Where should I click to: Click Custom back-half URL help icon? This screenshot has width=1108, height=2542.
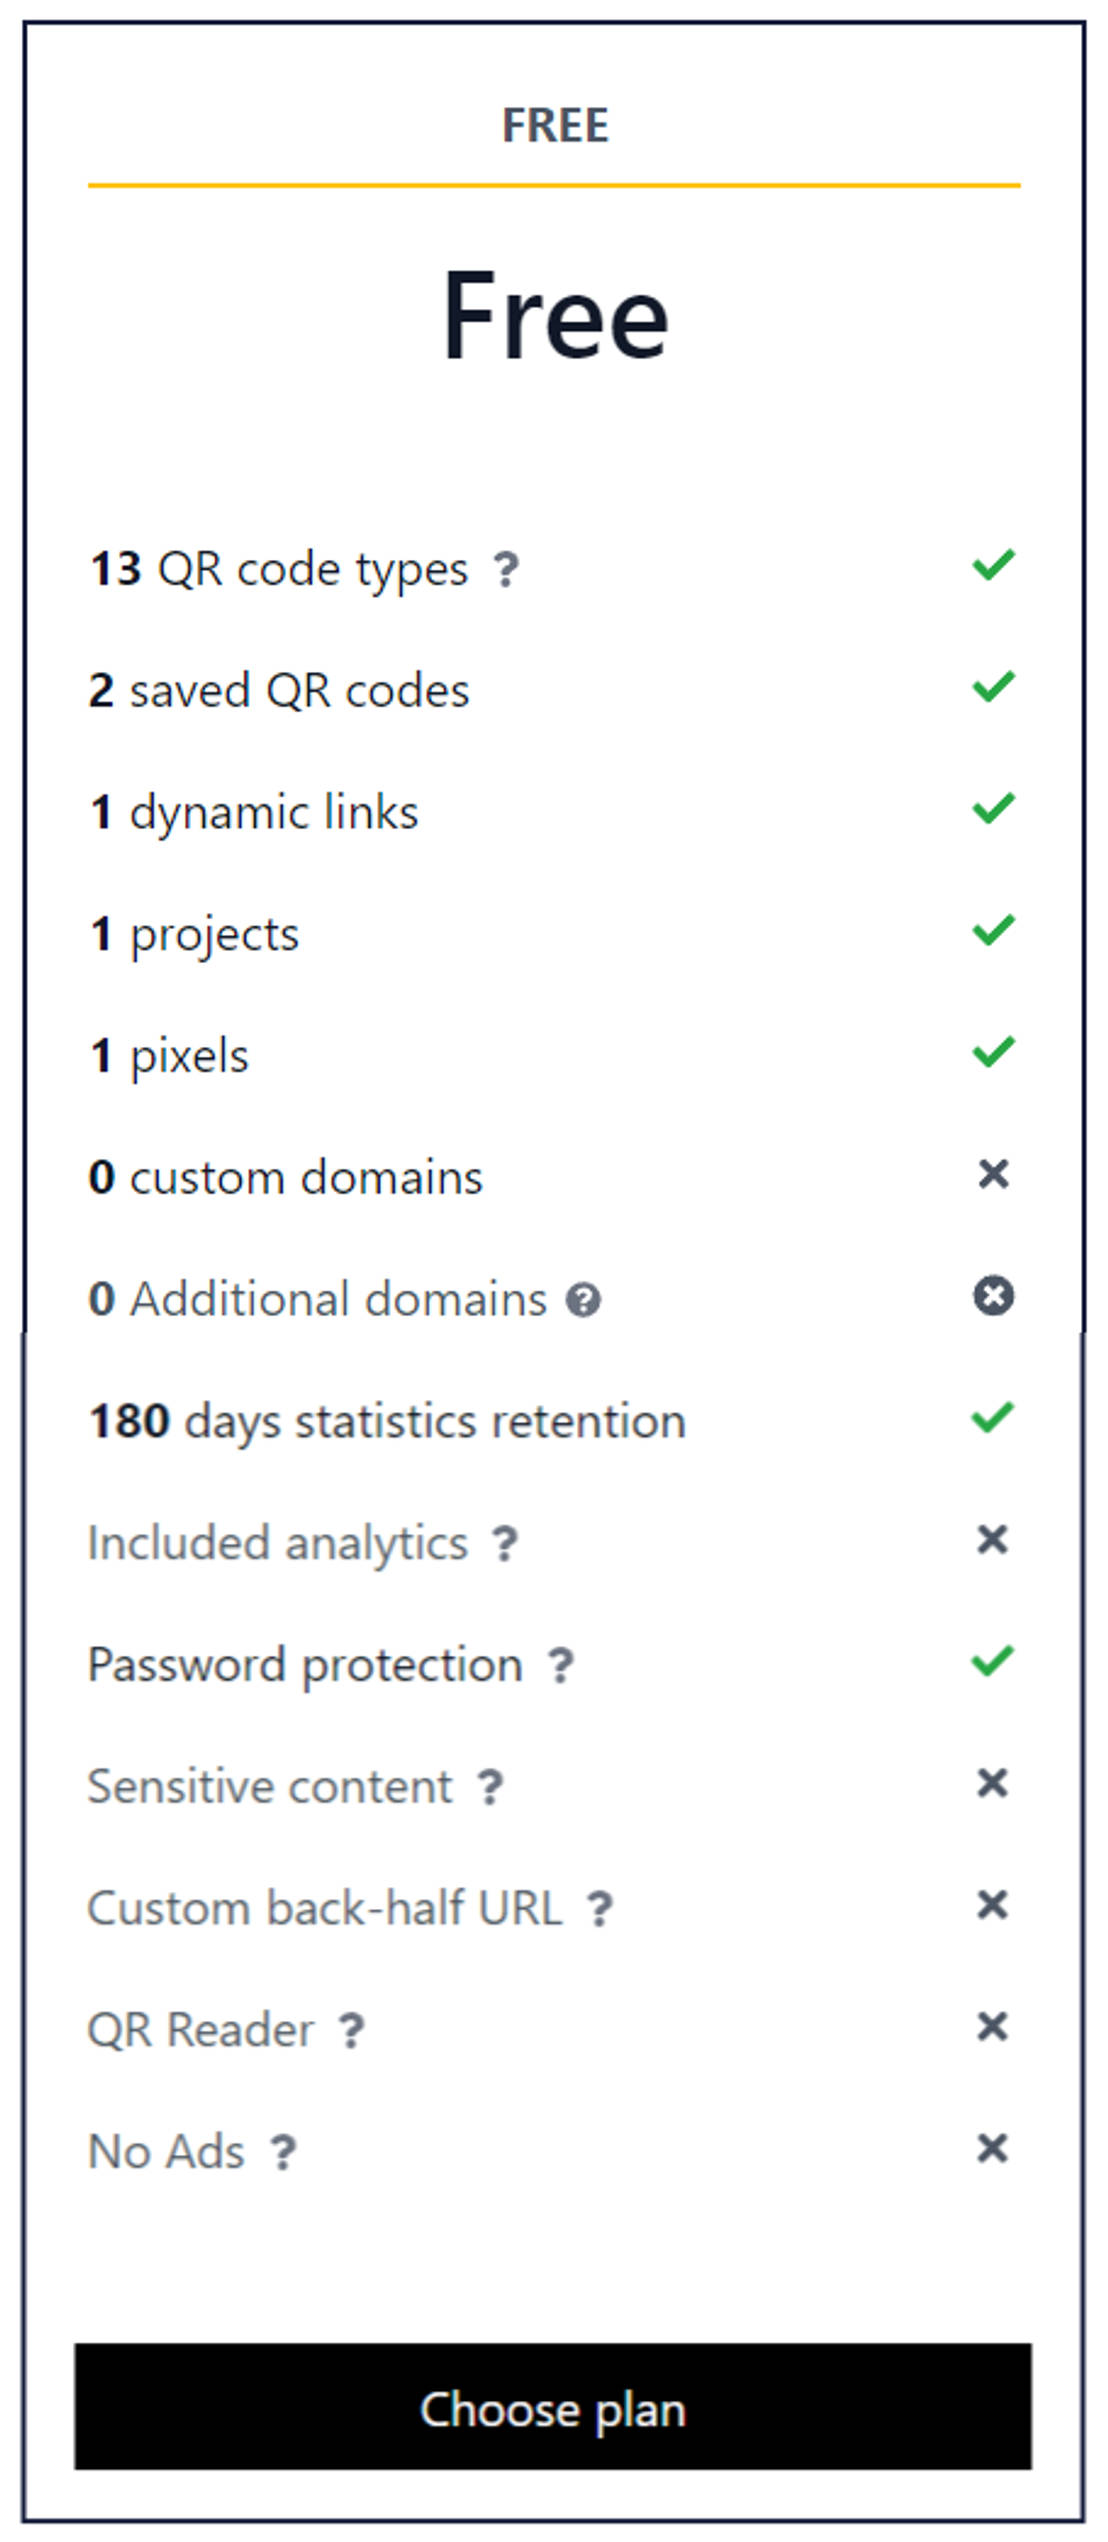point(599,1909)
